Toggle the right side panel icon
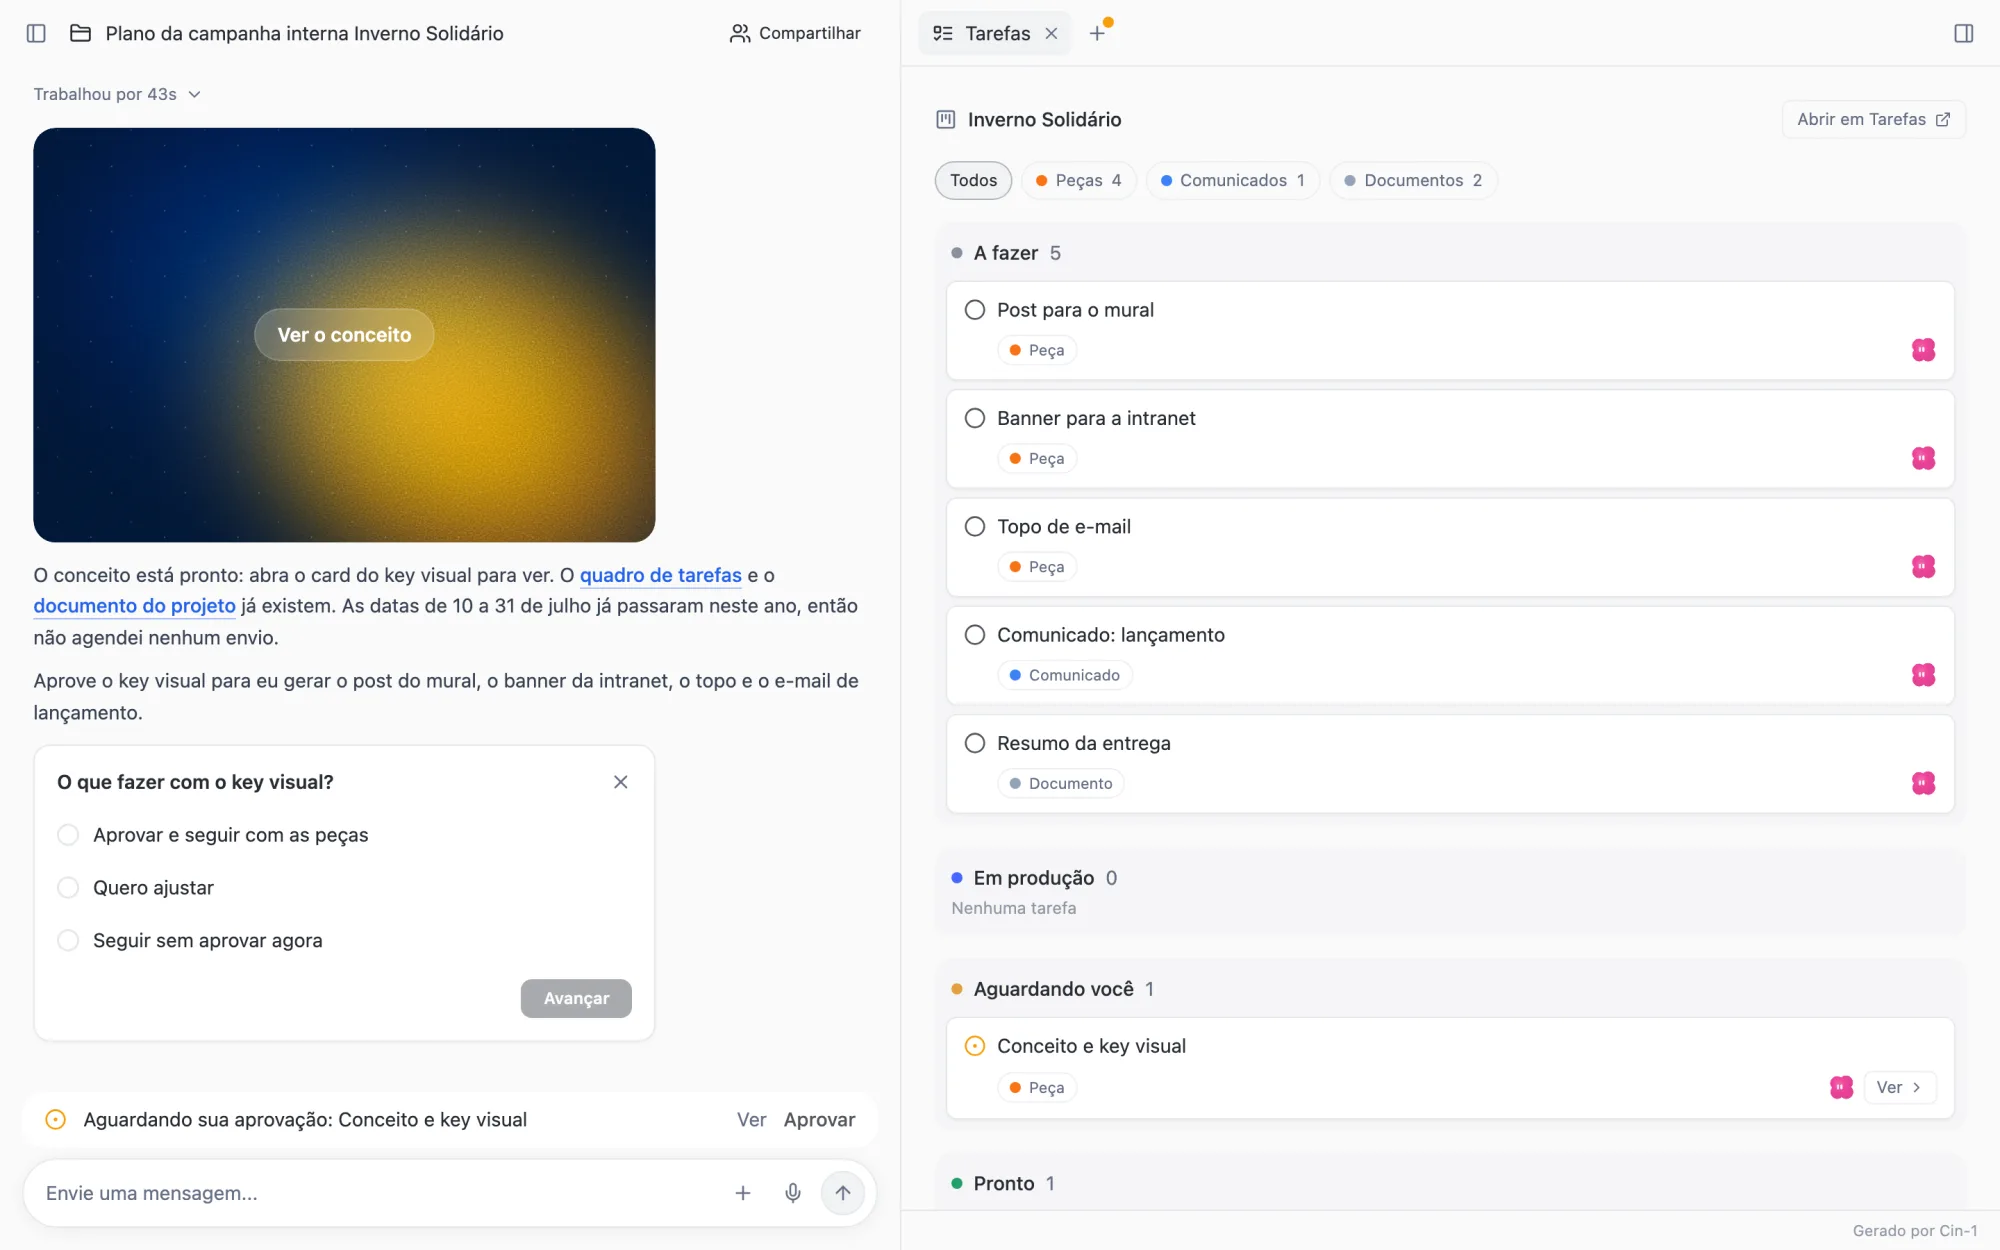Viewport: 2000px width, 1250px height. 1963,33
